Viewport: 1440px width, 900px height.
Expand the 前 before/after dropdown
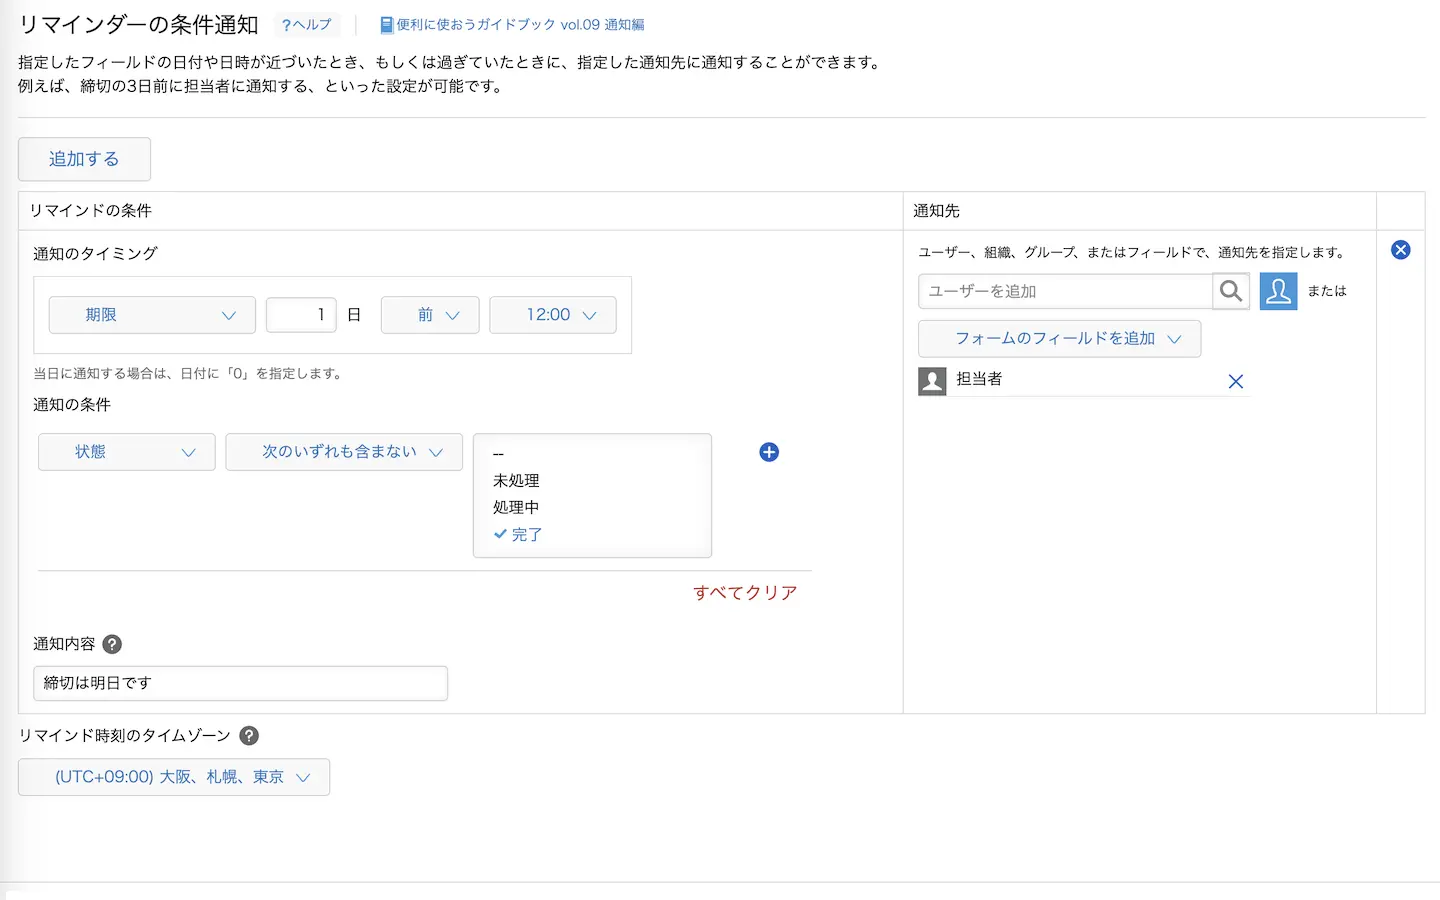430,315
